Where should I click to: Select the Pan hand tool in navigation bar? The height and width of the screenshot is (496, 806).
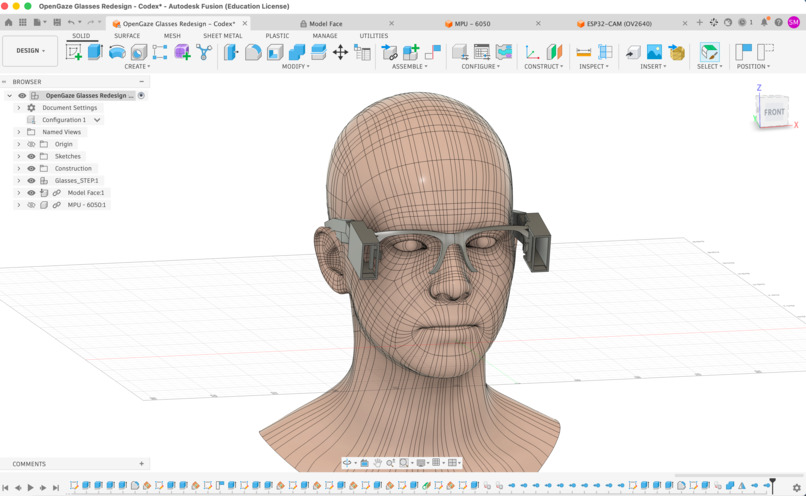point(377,463)
